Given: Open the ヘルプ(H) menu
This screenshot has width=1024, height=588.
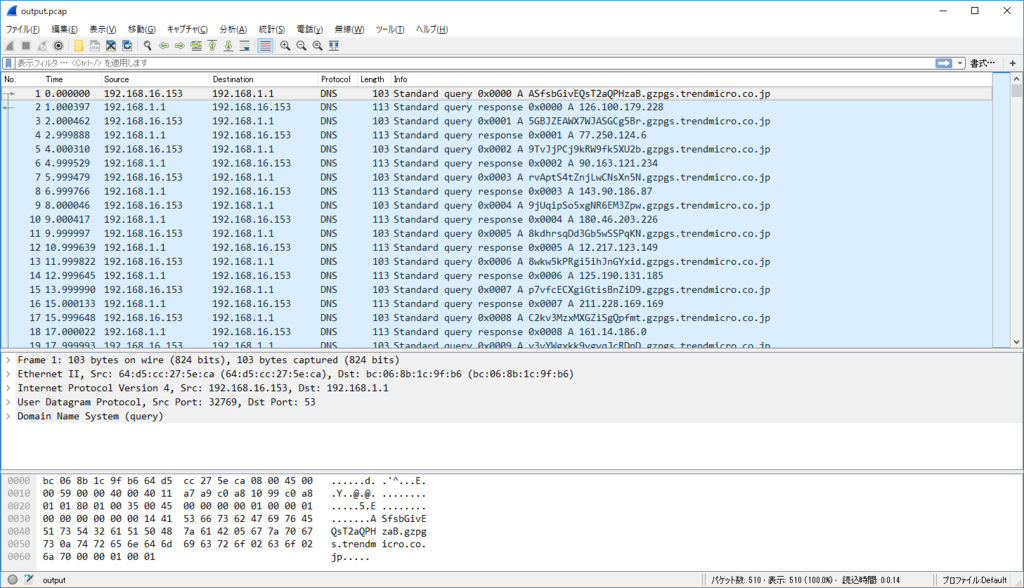Looking at the screenshot, I should (x=432, y=29).
